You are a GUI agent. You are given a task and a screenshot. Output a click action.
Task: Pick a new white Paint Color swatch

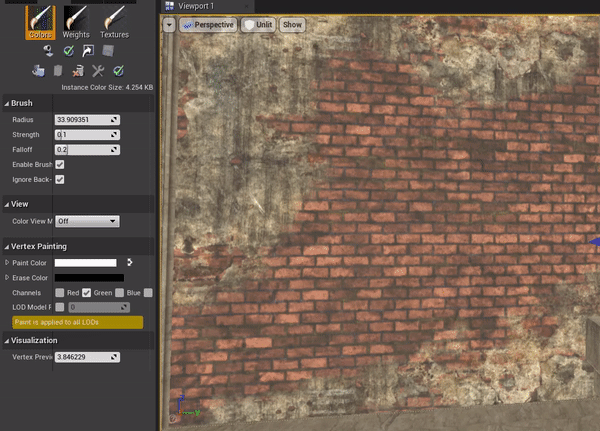coord(86,263)
